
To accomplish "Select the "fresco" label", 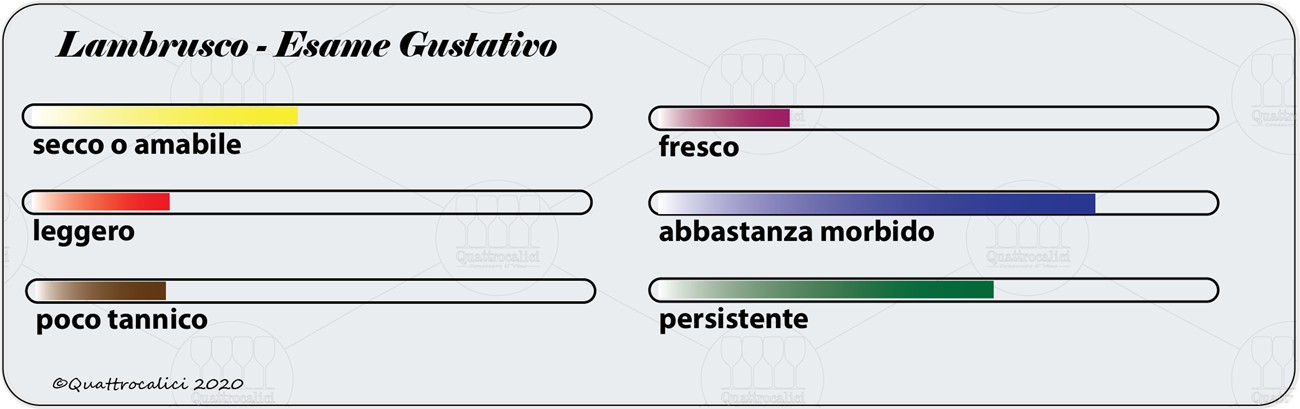I will point(699,148).
